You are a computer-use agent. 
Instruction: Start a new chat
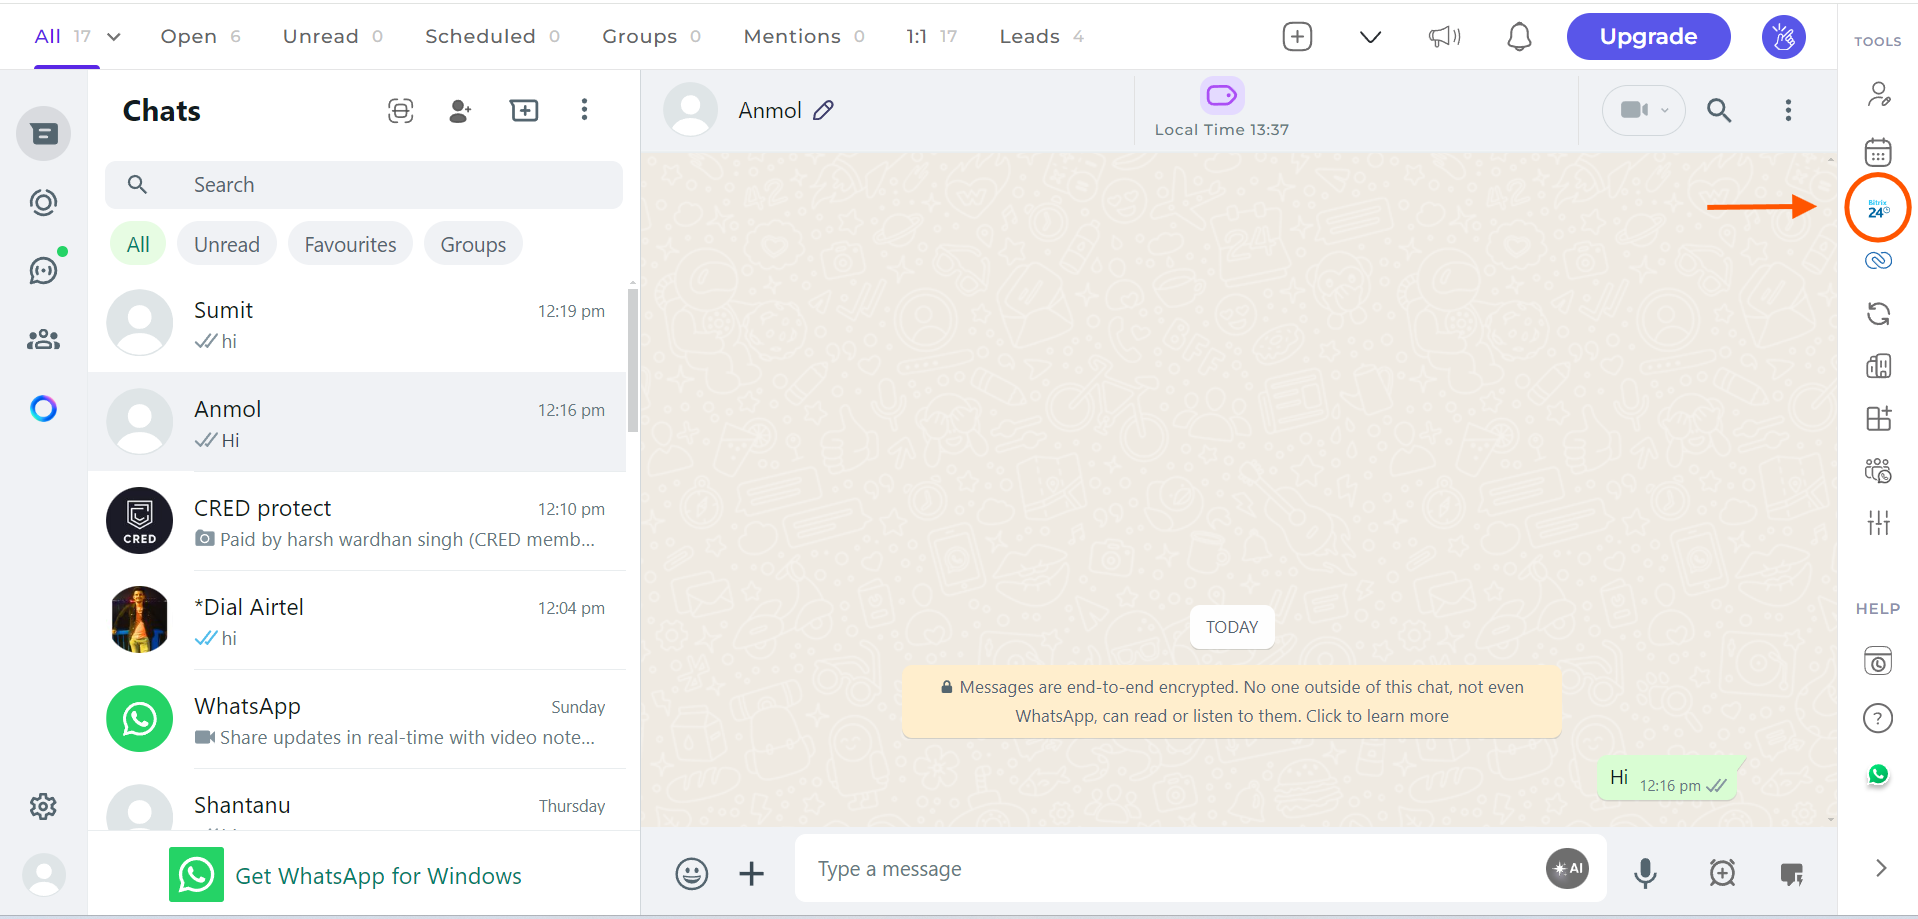point(459,110)
